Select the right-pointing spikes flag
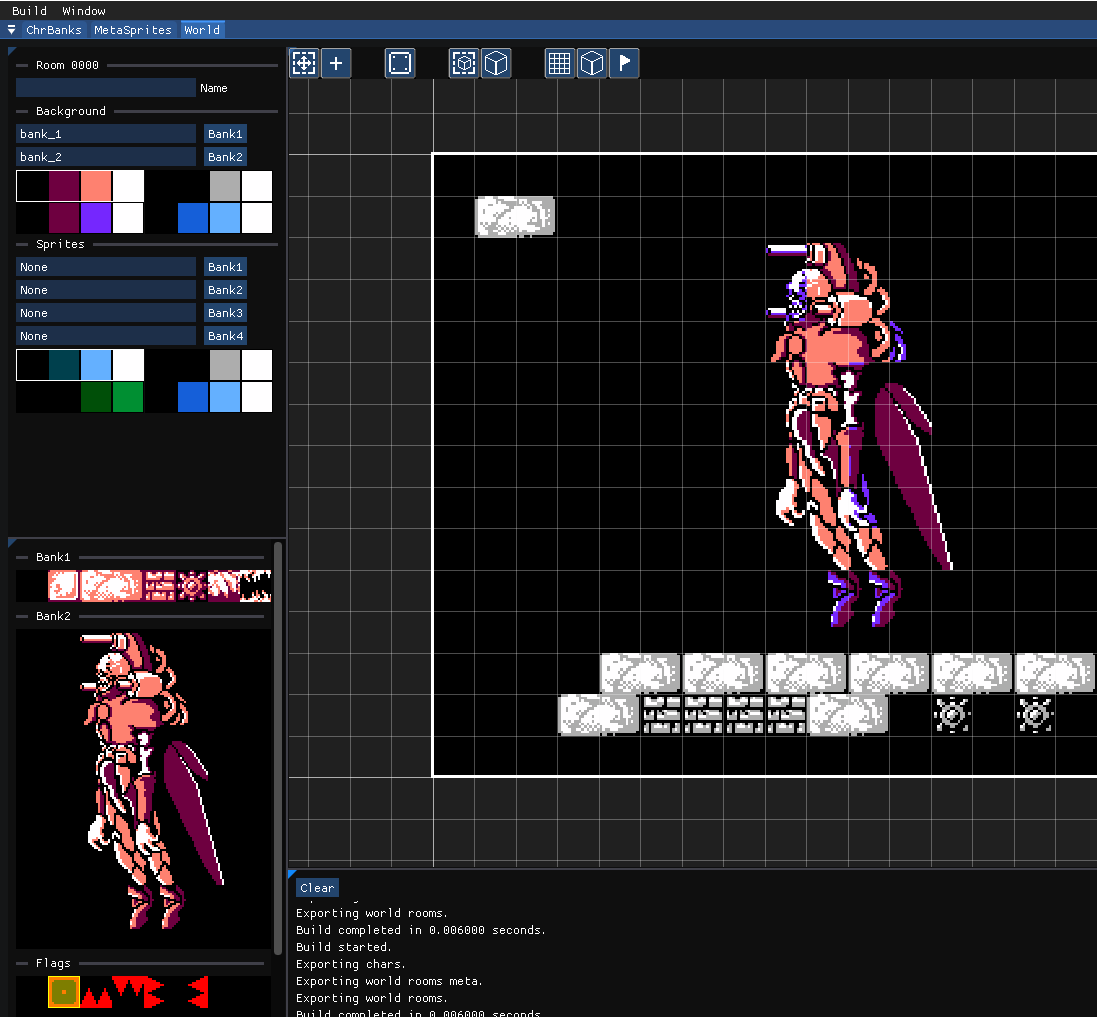This screenshot has width=1097, height=1017. (155, 992)
